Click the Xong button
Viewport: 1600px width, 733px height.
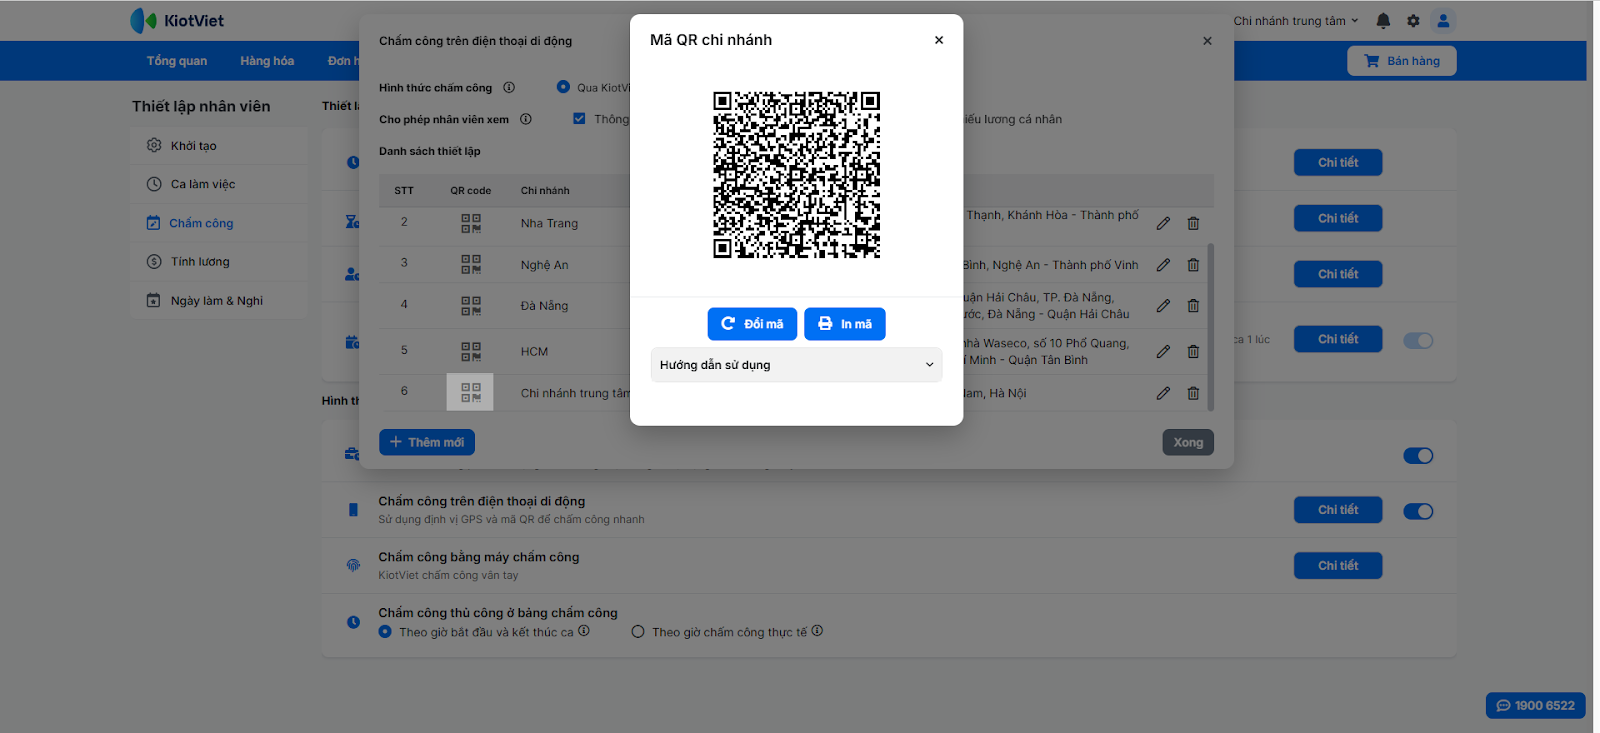pos(1188,442)
